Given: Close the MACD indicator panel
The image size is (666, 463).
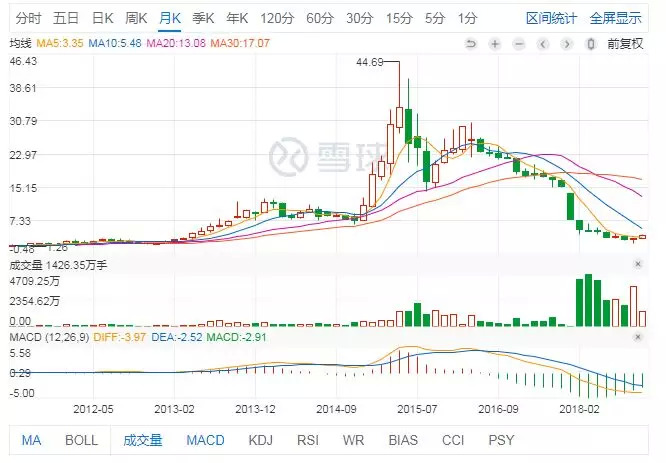Looking at the screenshot, I should (x=638, y=337).
